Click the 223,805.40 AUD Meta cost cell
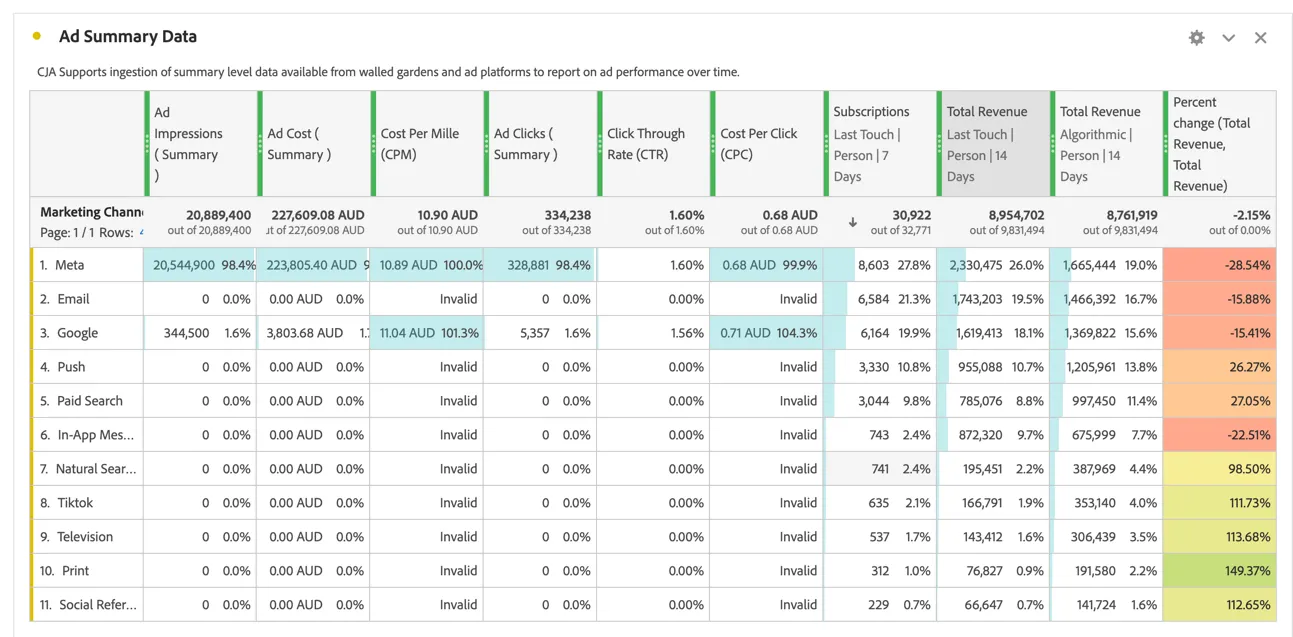The height and width of the screenshot is (637, 1293). click(313, 265)
